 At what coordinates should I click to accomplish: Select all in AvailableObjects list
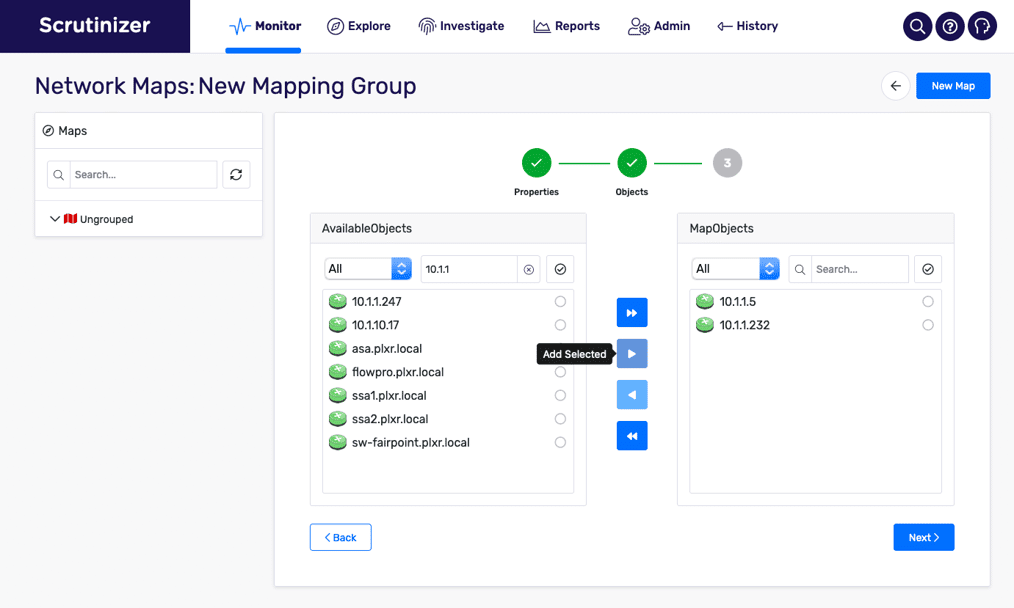[560, 269]
